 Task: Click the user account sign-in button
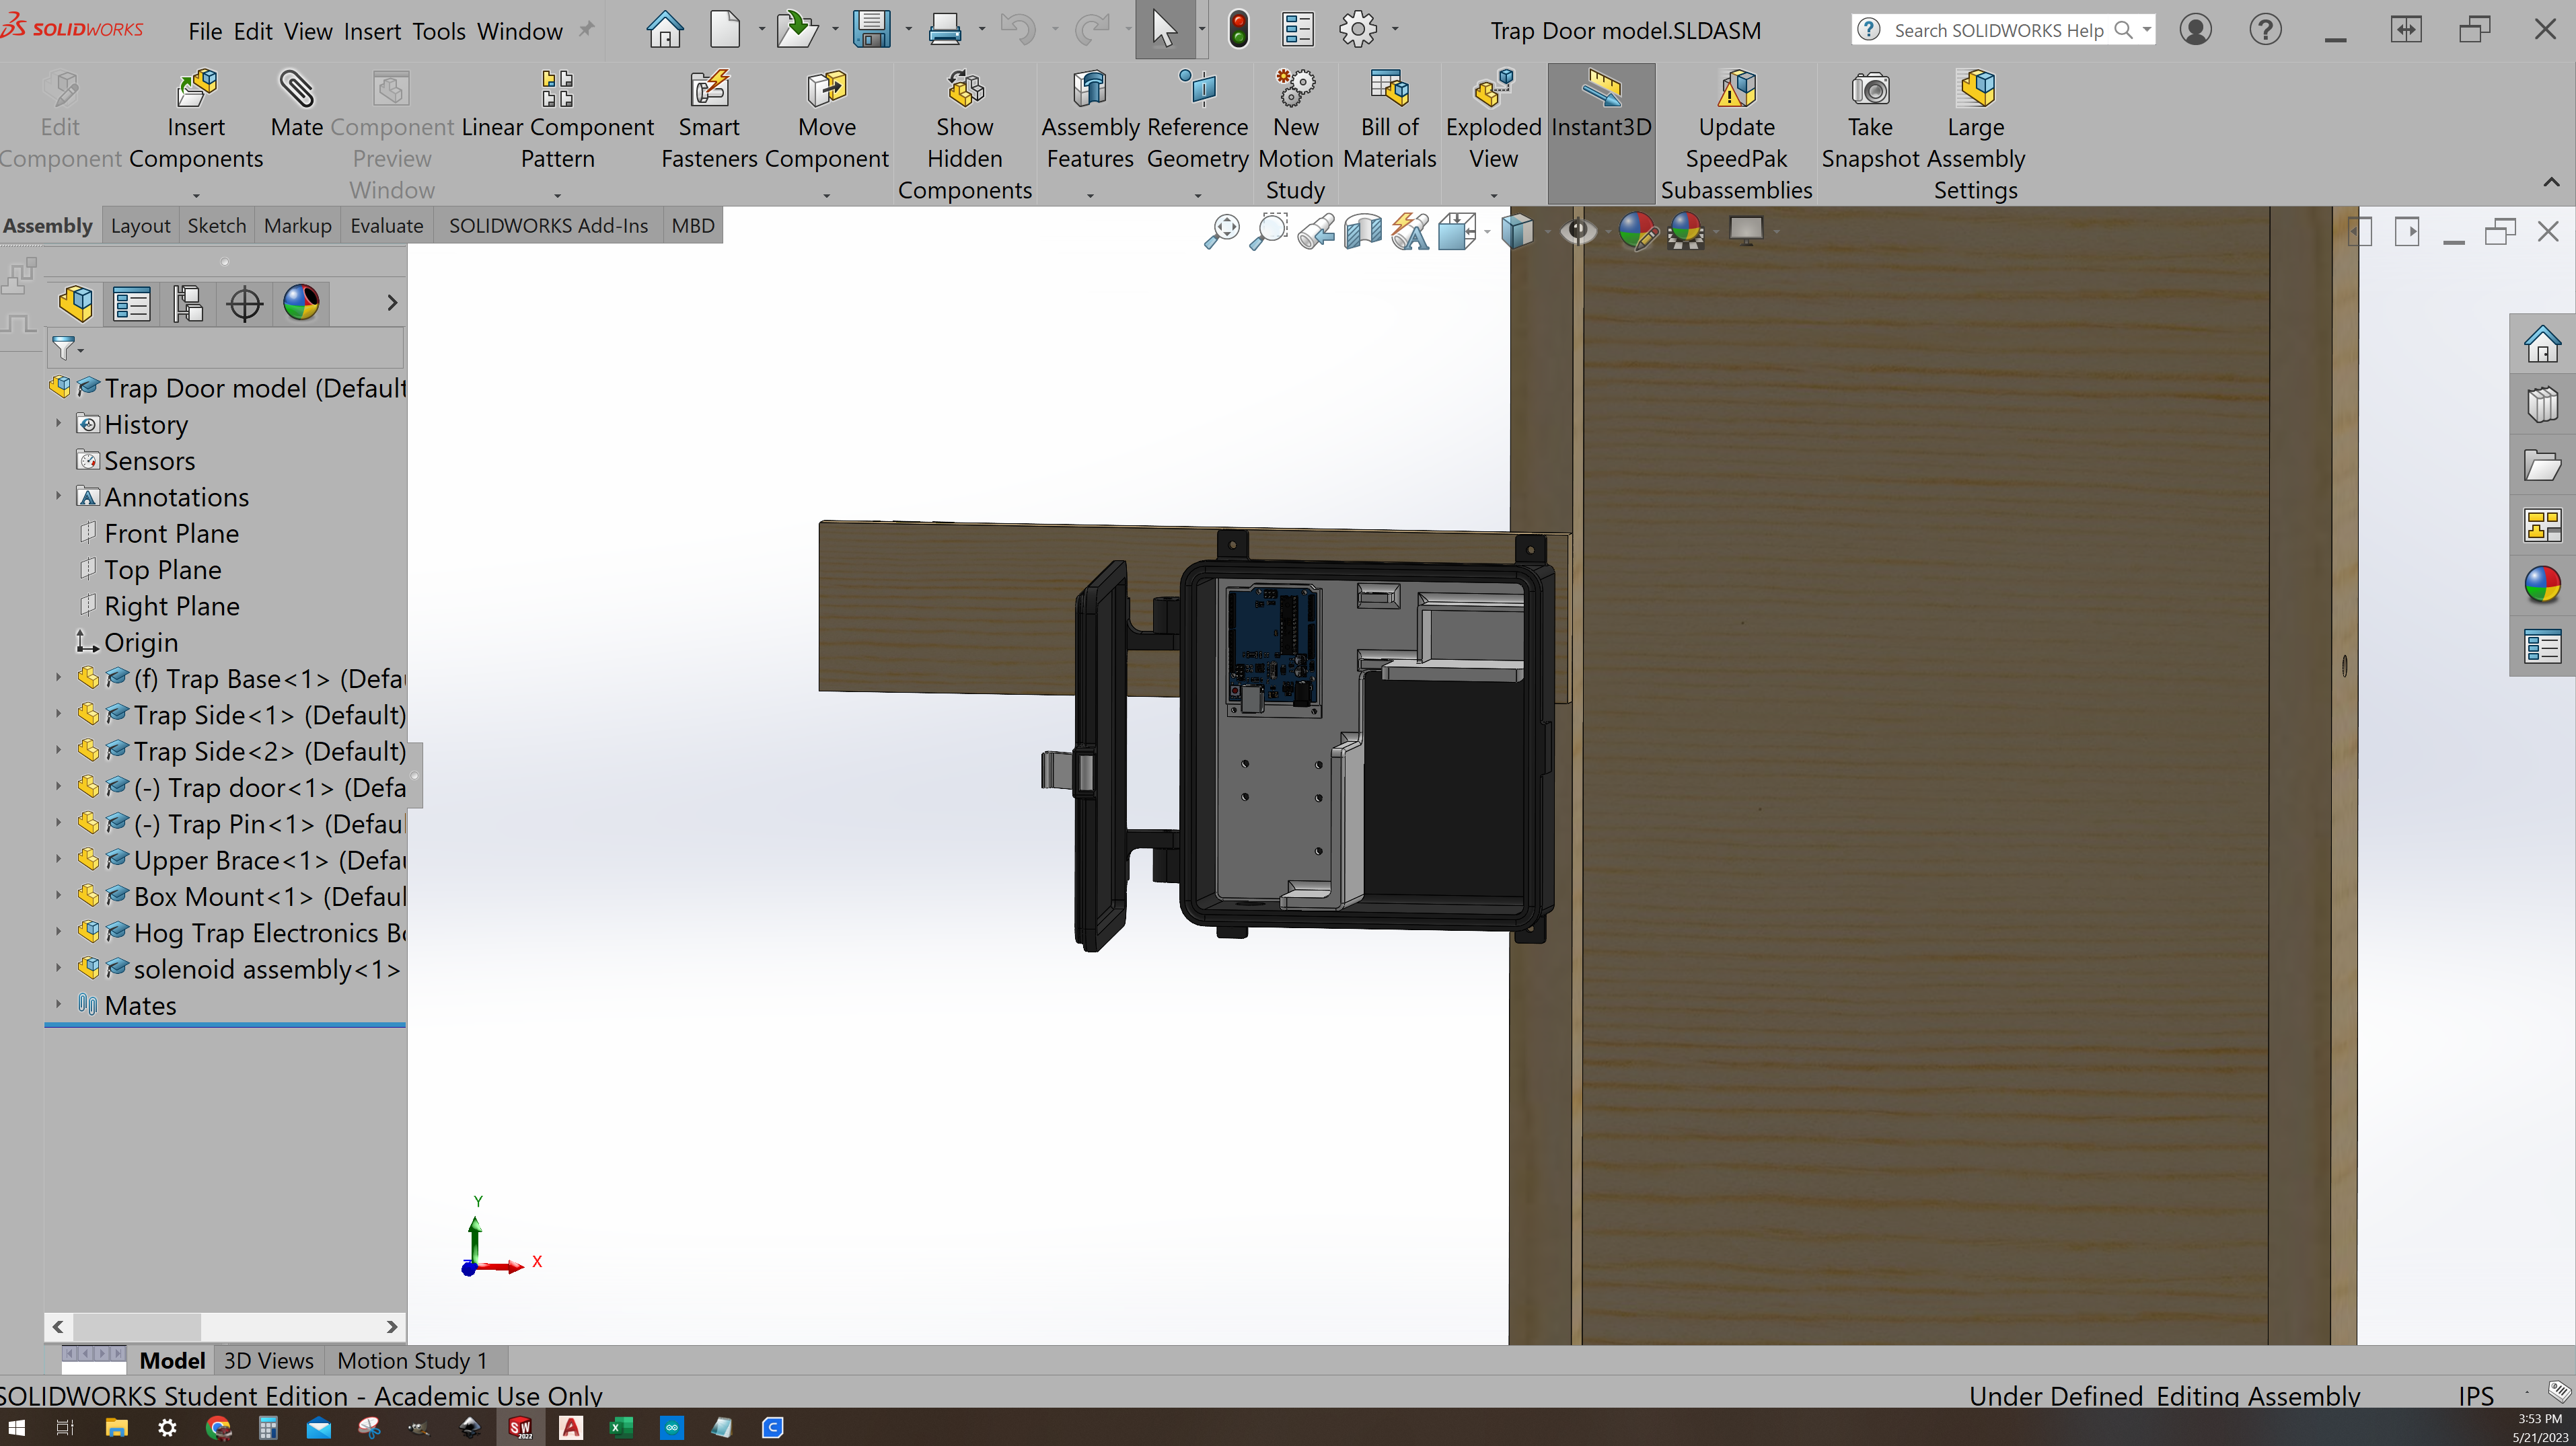(x=2195, y=29)
